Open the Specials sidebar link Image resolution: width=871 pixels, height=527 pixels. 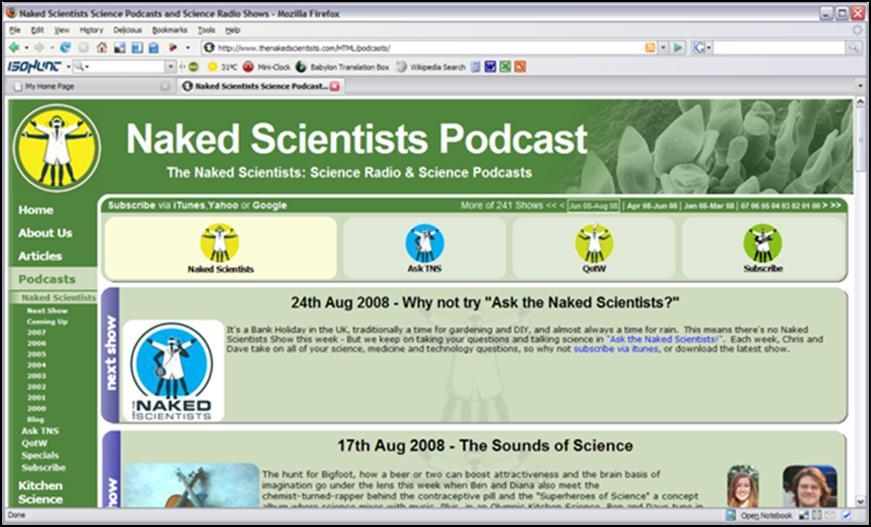point(40,455)
